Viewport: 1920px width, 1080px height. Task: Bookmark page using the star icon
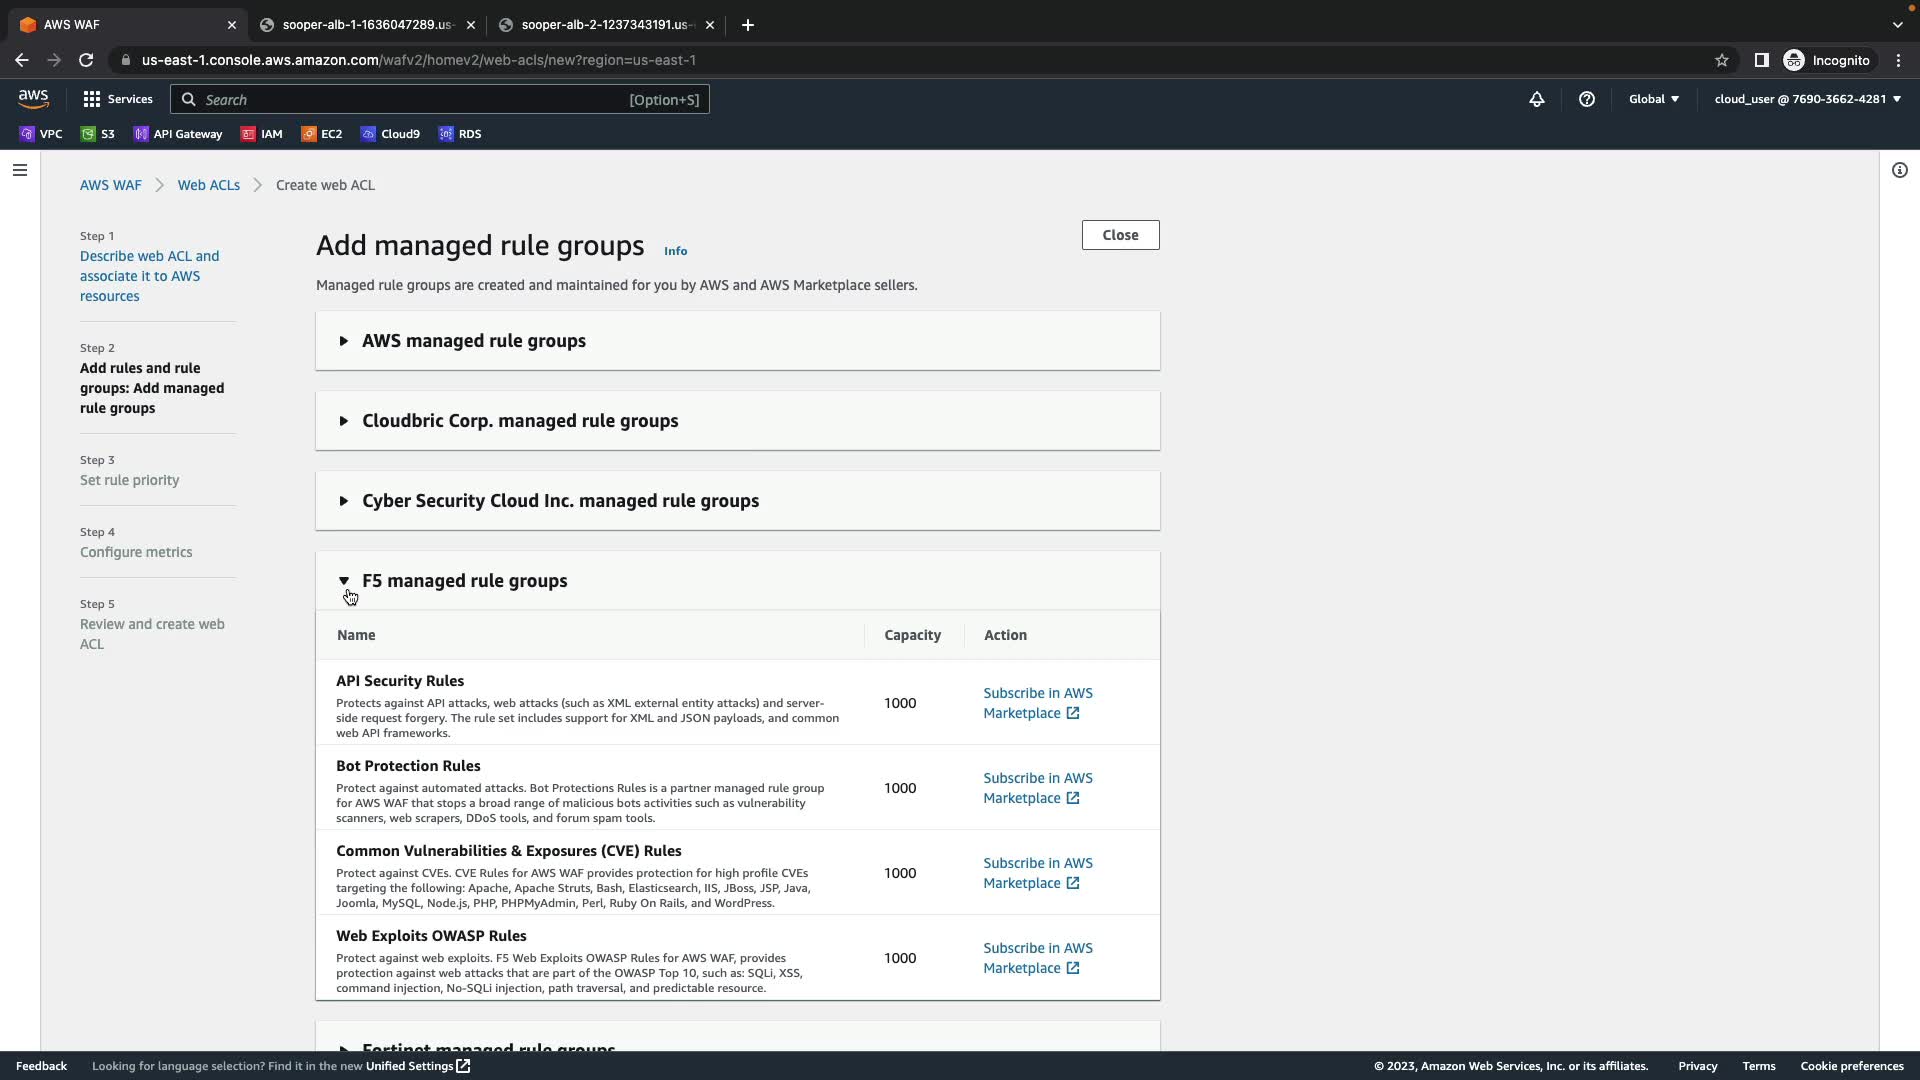coord(1721,60)
